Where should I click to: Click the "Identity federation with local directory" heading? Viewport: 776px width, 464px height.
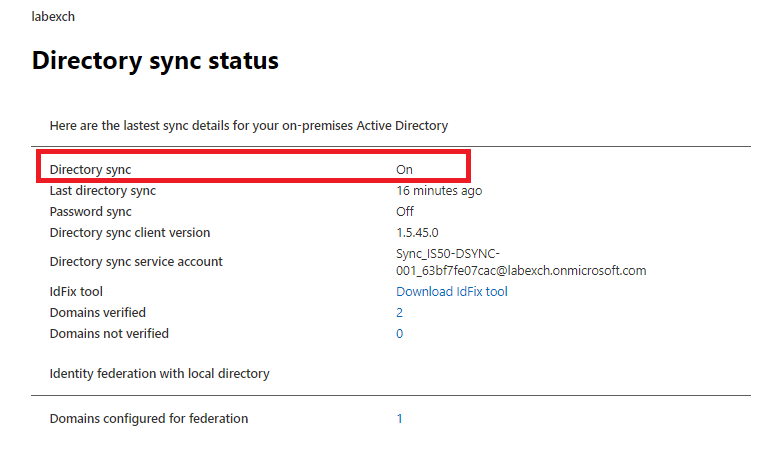[159, 374]
